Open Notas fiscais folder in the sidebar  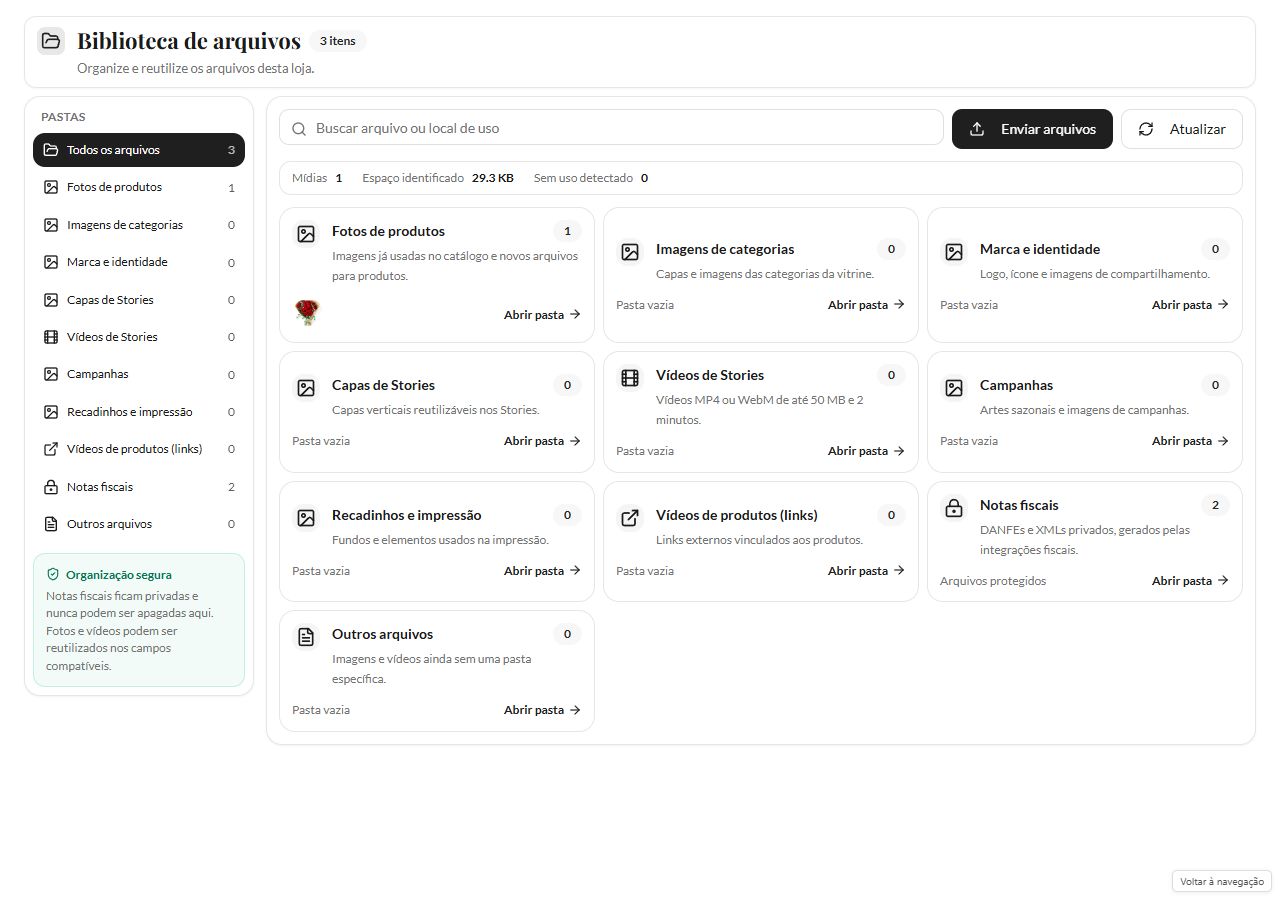point(139,487)
